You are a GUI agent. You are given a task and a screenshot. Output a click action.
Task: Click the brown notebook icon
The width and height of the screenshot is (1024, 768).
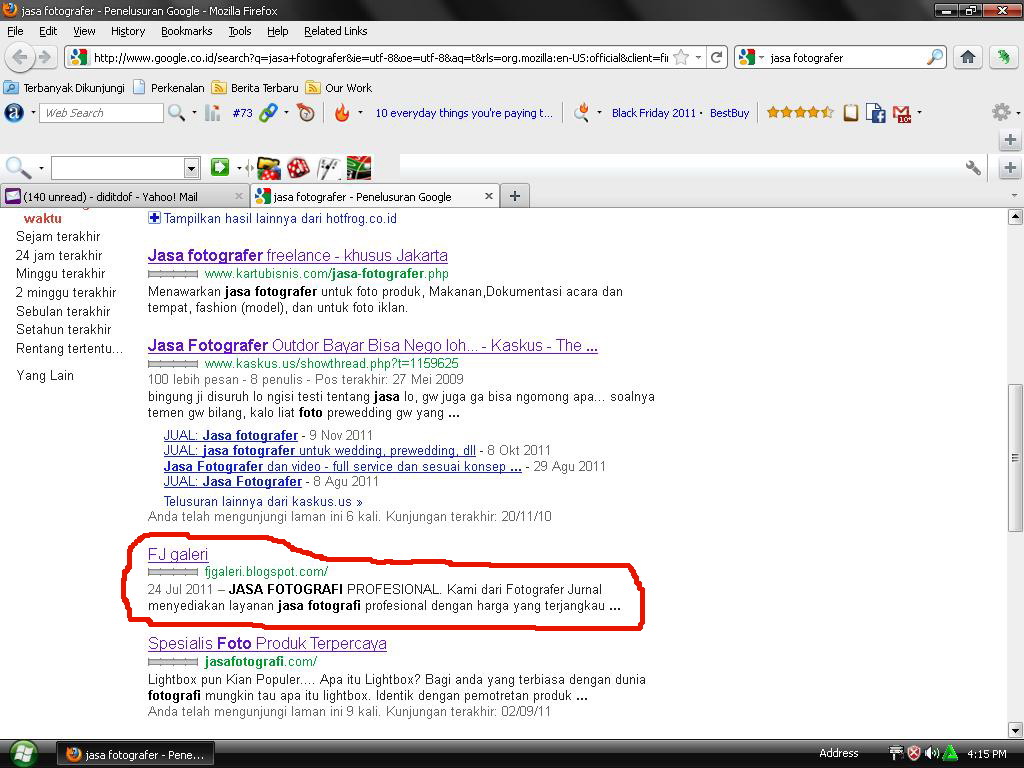pos(850,113)
